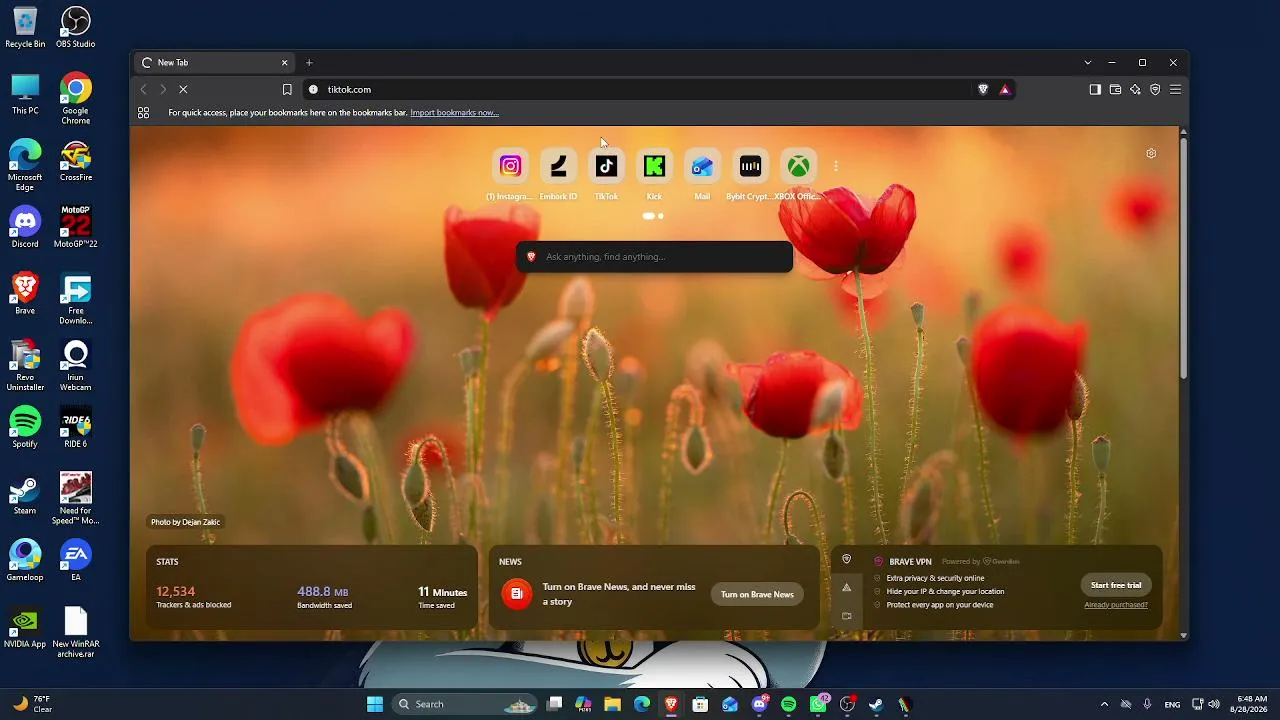The image size is (1280, 720).
Task: Click the Brave Rewards triangle icon
Action: 1005,89
